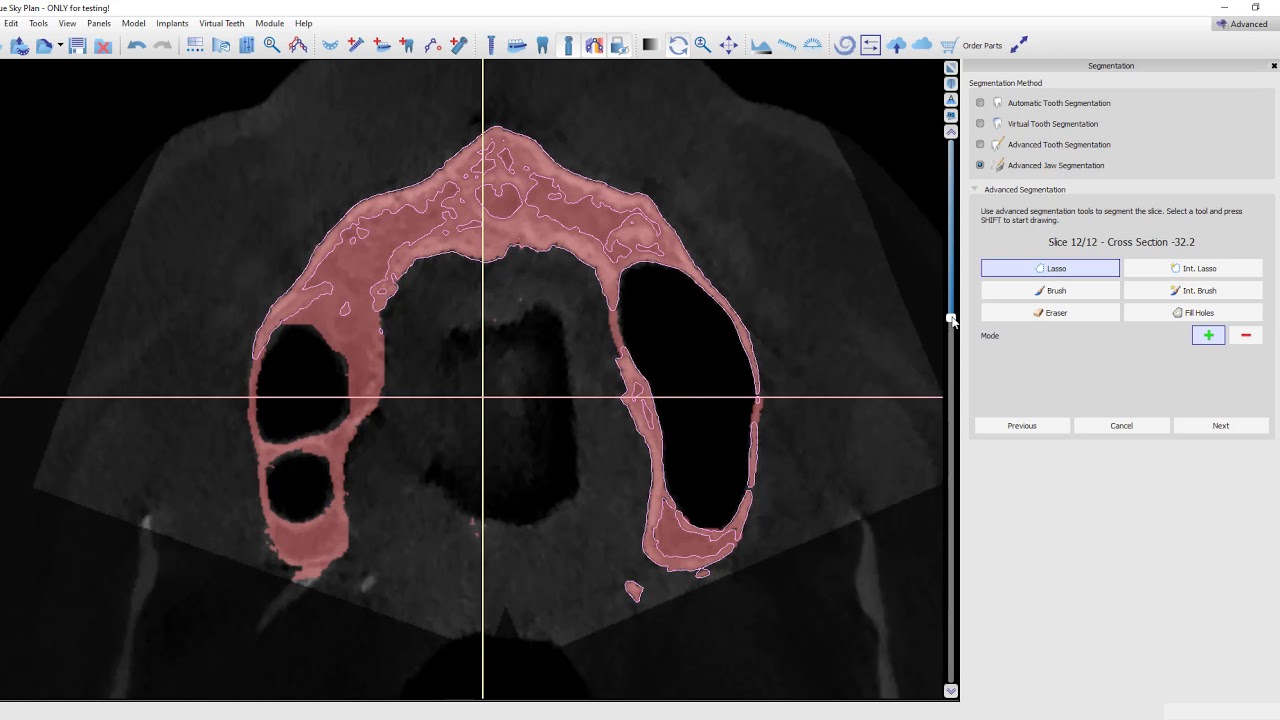
Task: Click the plain blue cloud icon
Action: tap(922, 45)
